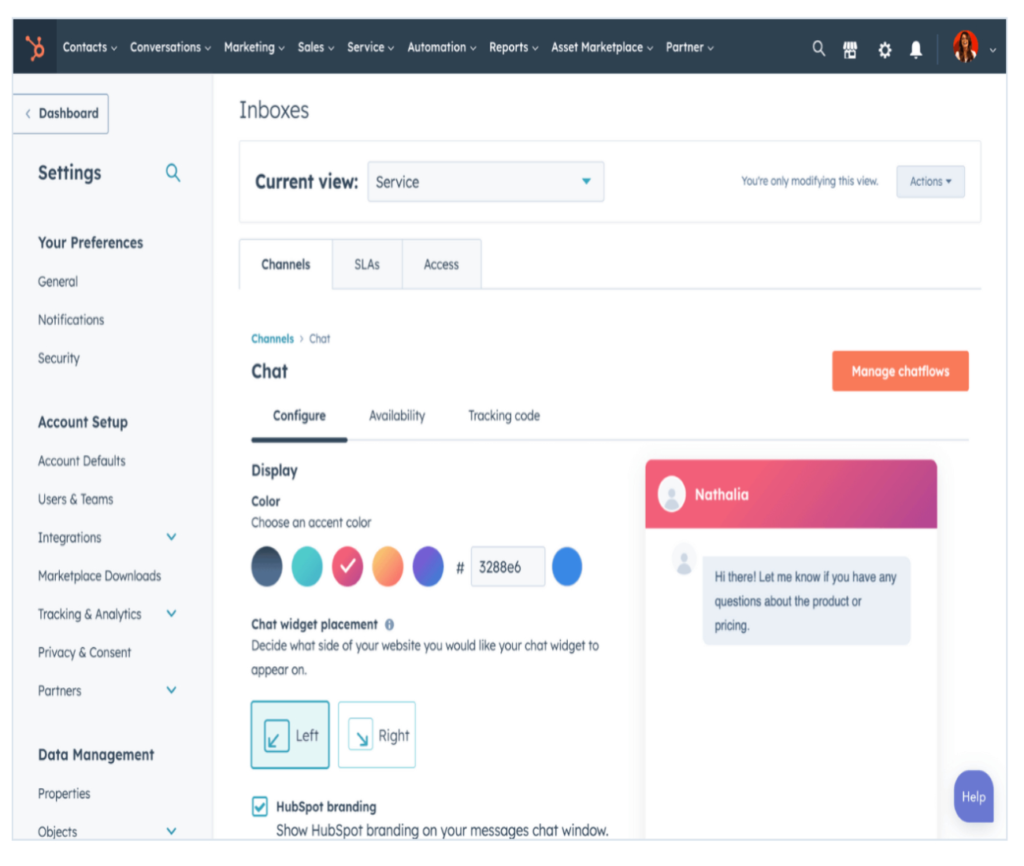Viewport: 1024px width, 866px height.
Task: Open the HubSpot marketplace icon
Action: point(850,49)
